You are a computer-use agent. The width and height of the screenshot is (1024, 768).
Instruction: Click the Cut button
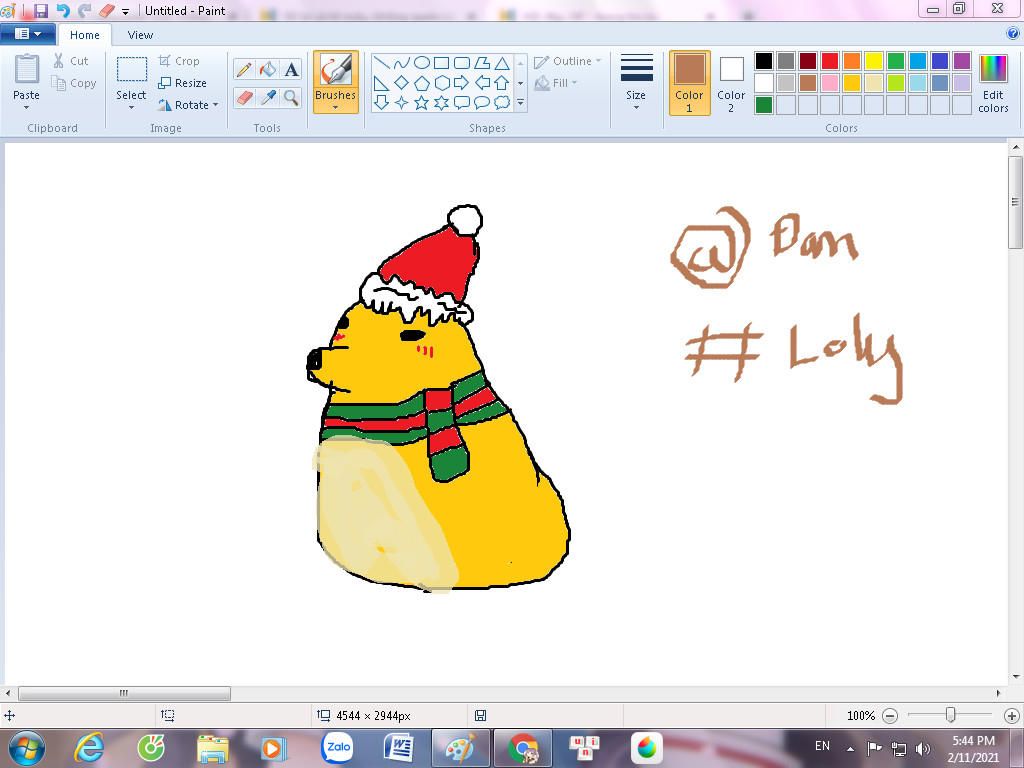coord(71,61)
